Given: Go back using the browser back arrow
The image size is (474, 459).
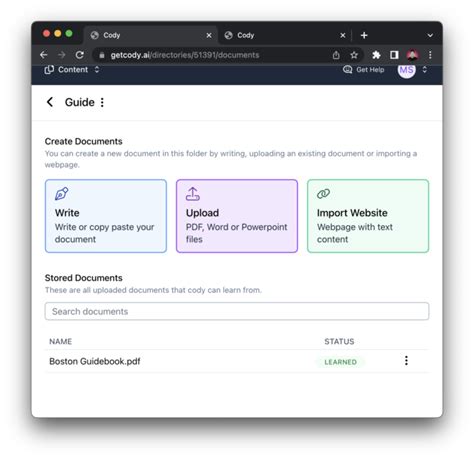Looking at the screenshot, I should pyautogui.click(x=44, y=55).
